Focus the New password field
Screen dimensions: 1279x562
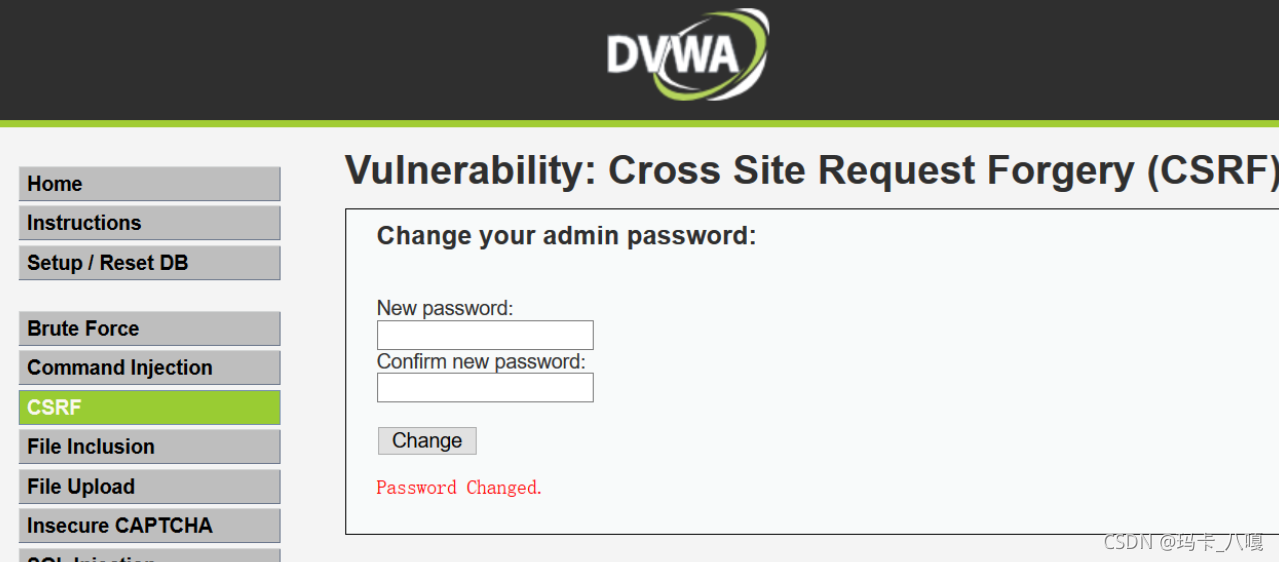click(x=485, y=335)
